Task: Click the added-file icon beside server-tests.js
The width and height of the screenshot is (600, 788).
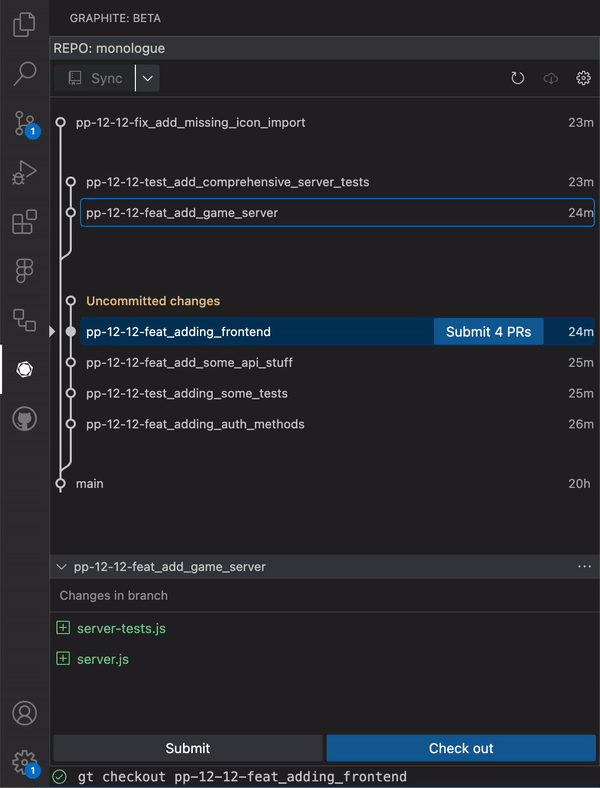Action: [x=63, y=628]
